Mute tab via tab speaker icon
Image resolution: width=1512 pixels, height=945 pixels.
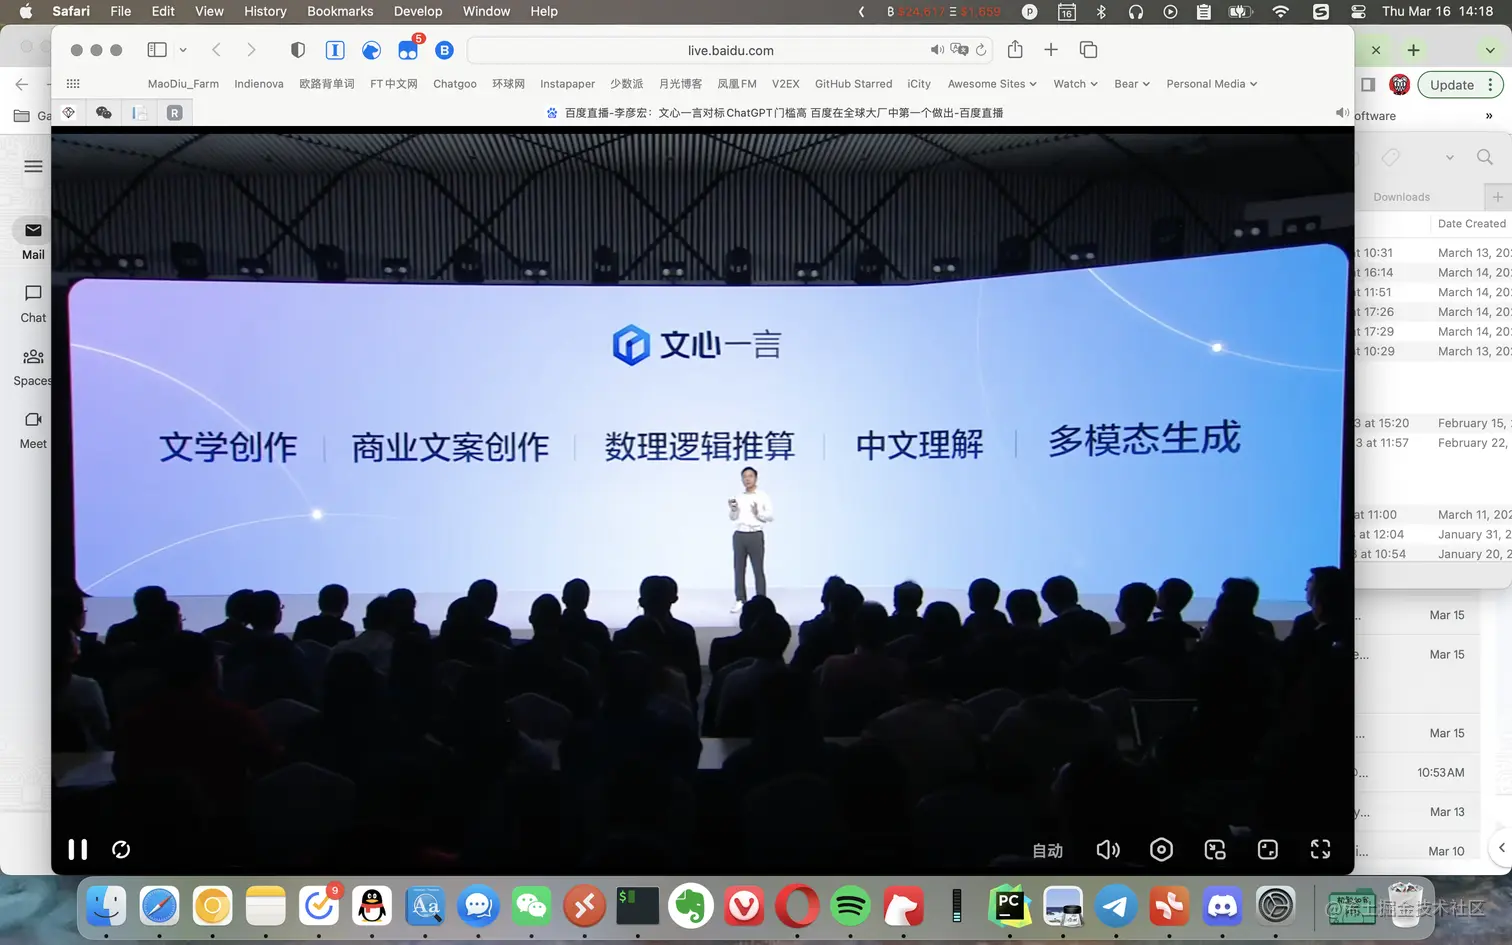(1342, 113)
